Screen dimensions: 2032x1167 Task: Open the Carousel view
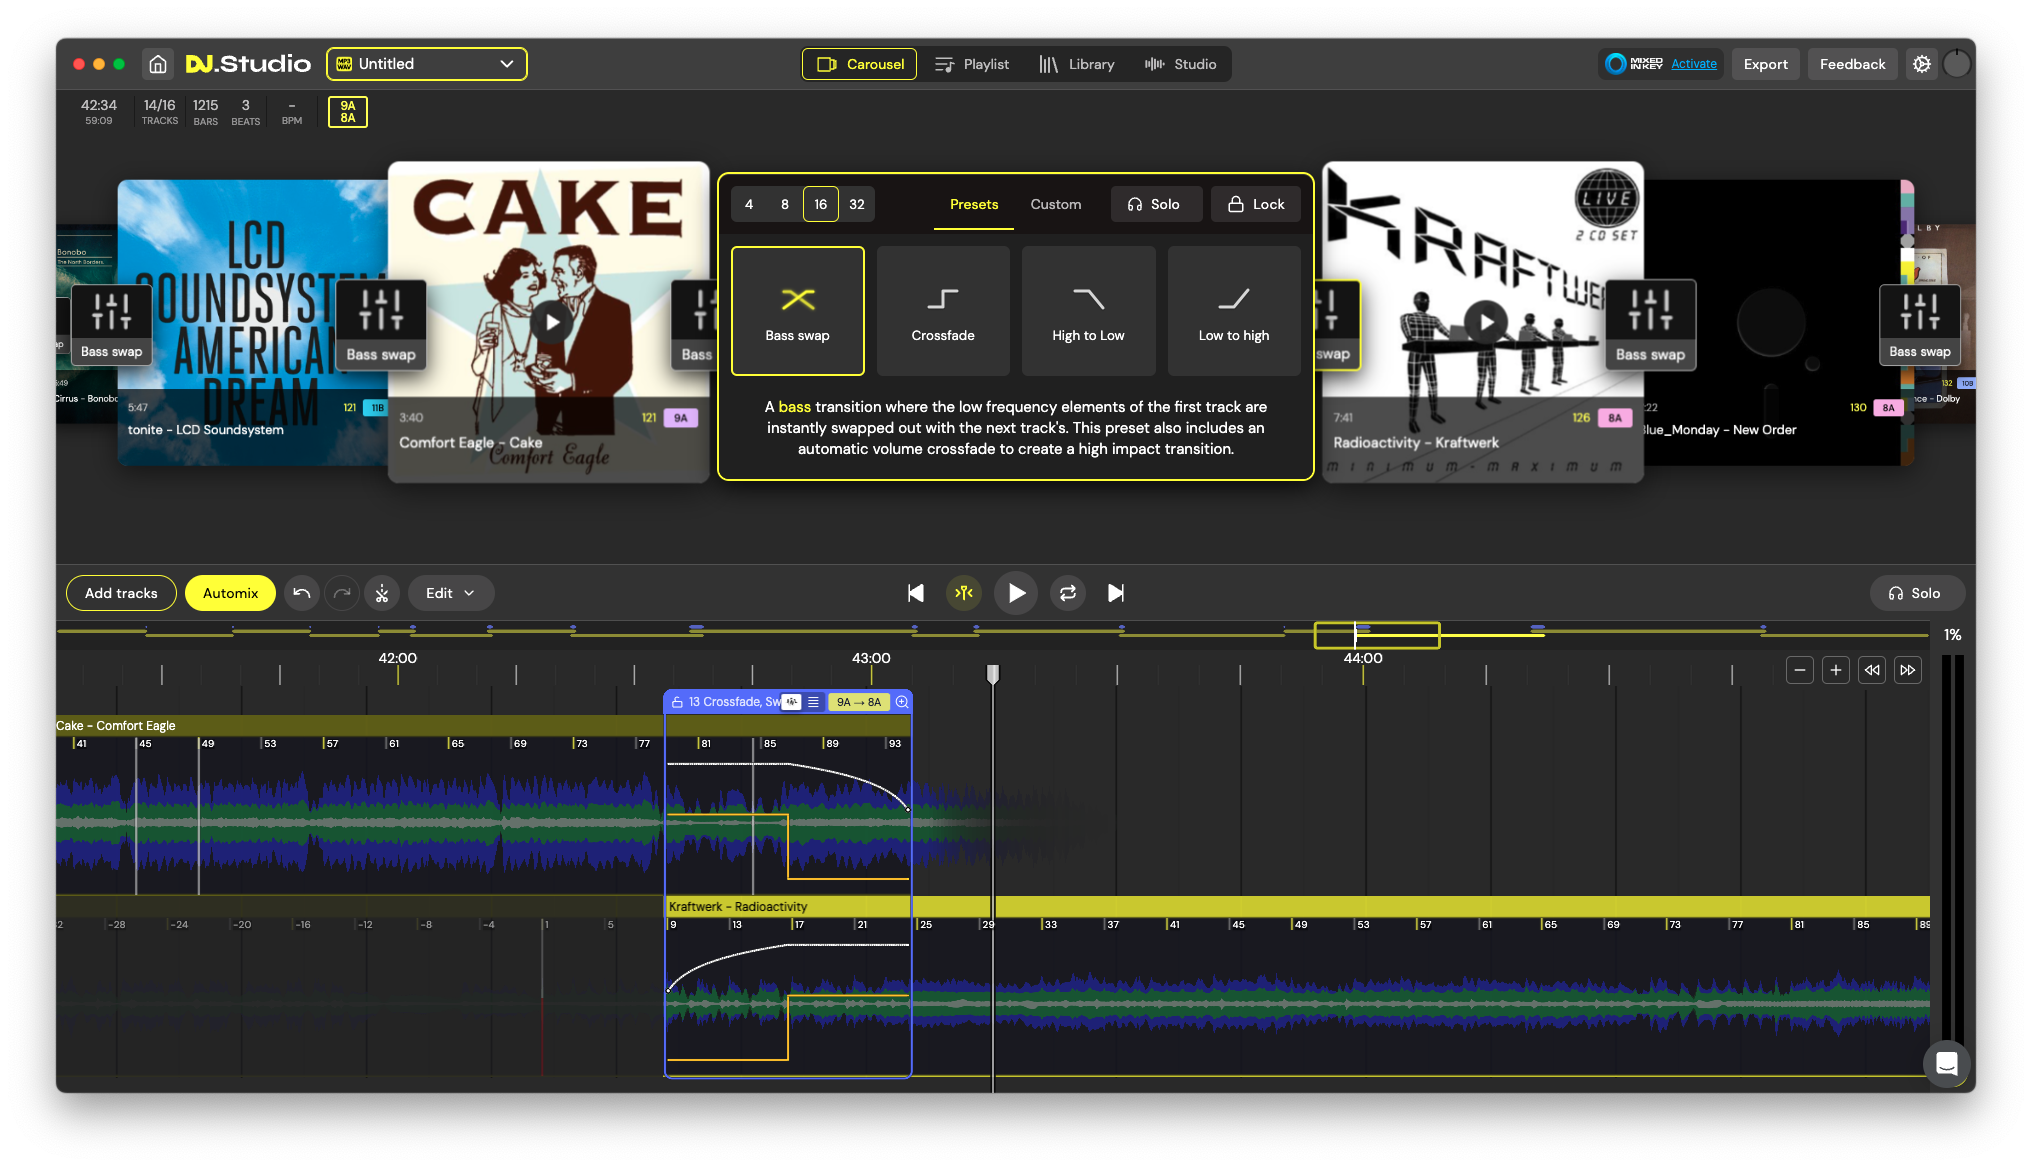[x=860, y=64]
